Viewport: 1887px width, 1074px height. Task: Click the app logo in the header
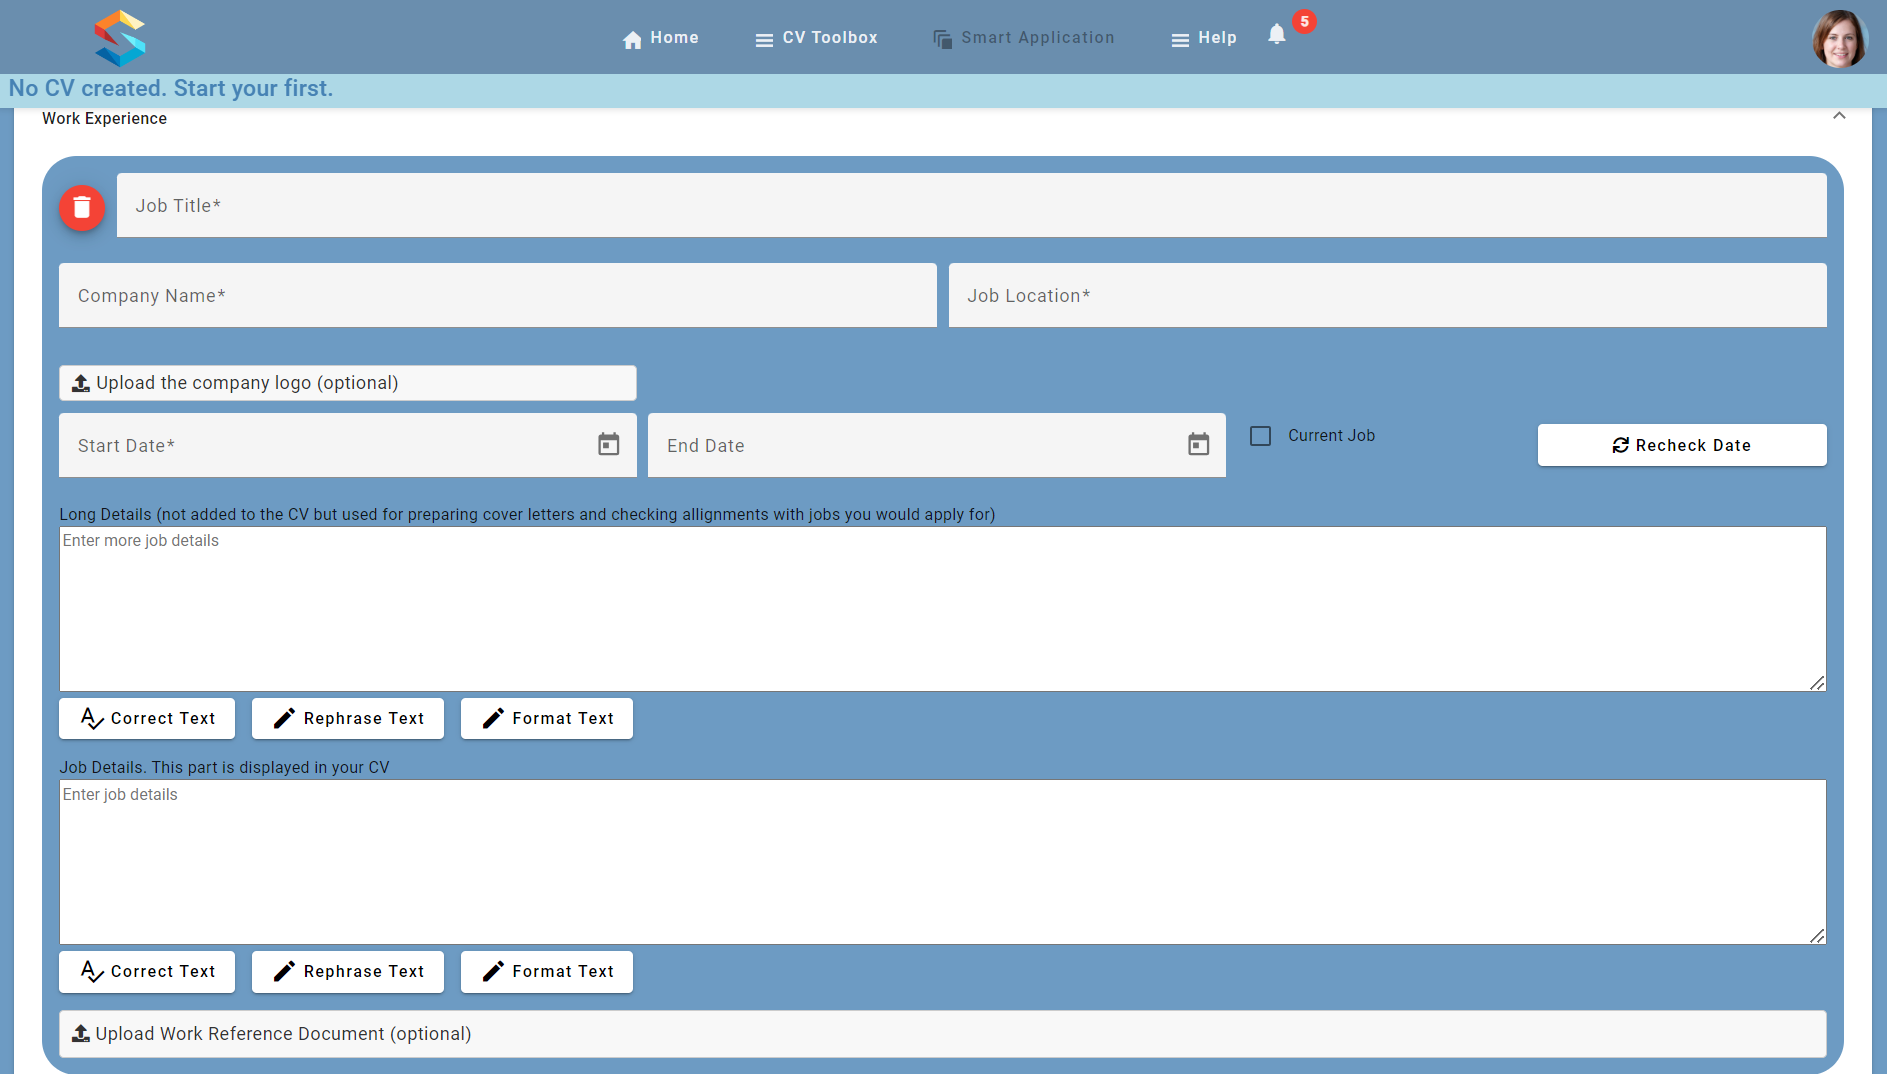click(120, 38)
